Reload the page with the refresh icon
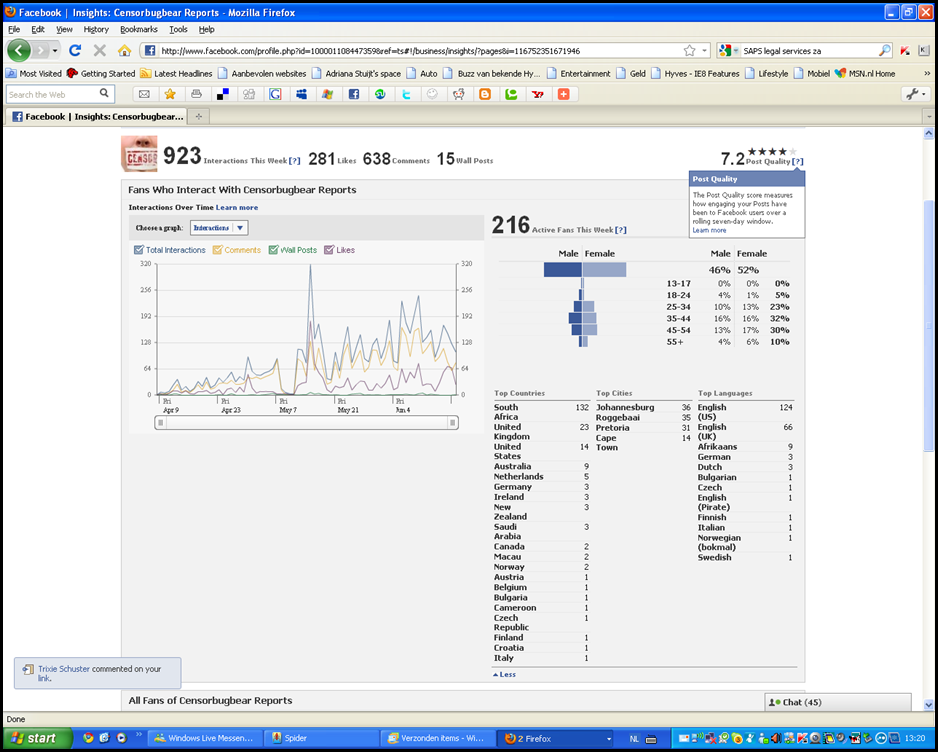 point(75,51)
